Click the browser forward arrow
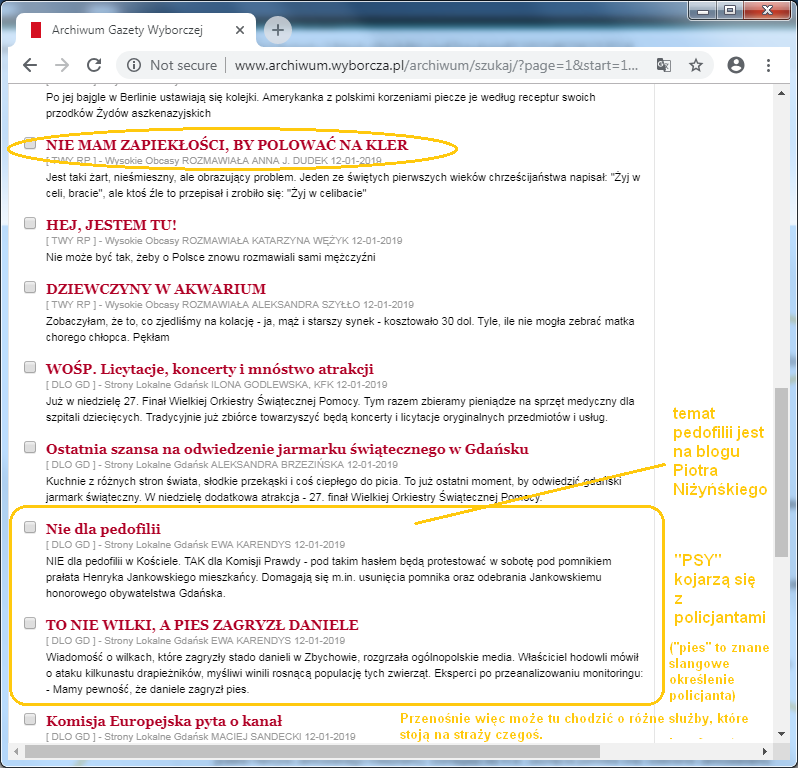Screen dimensions: 798x768 point(62,65)
